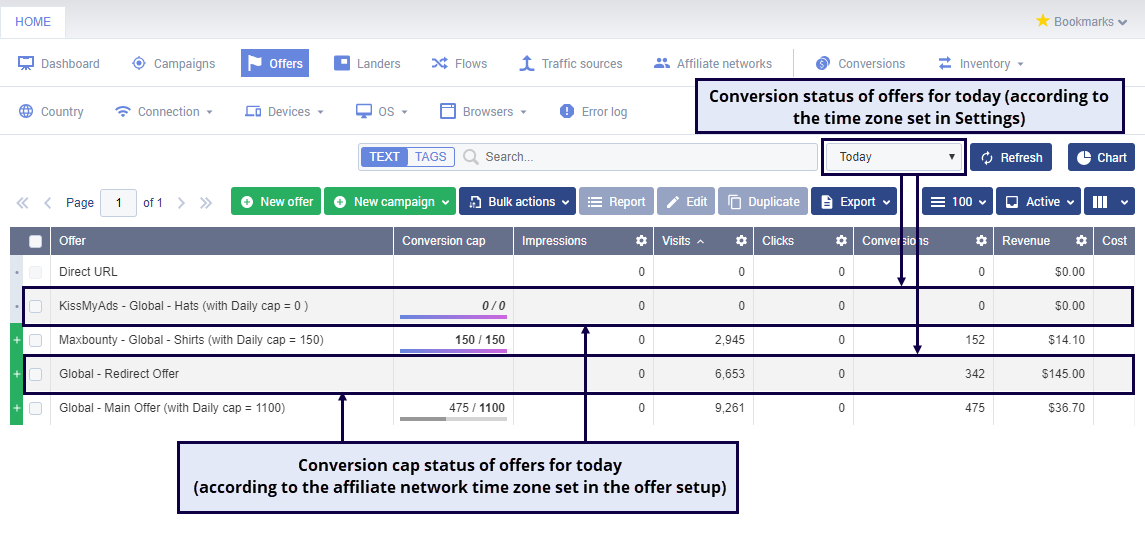Screen dimensions: 1145x551
Task: Open the Bulk actions menu
Action: click(x=518, y=201)
